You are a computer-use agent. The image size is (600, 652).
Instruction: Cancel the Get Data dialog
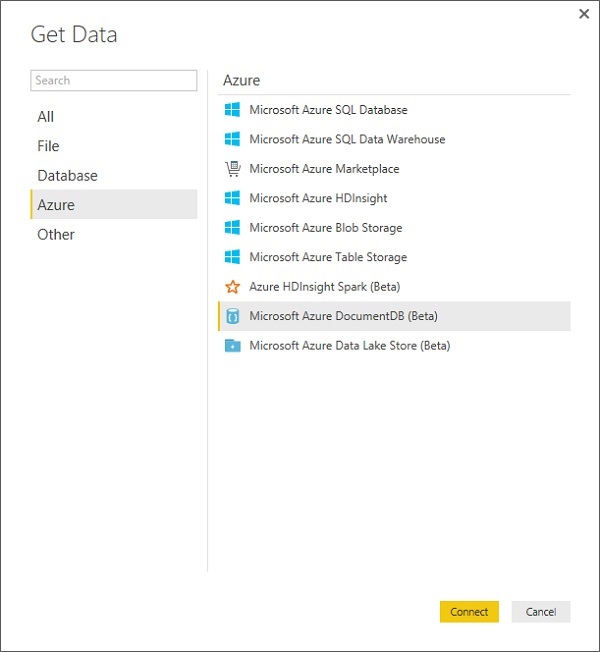tap(541, 612)
